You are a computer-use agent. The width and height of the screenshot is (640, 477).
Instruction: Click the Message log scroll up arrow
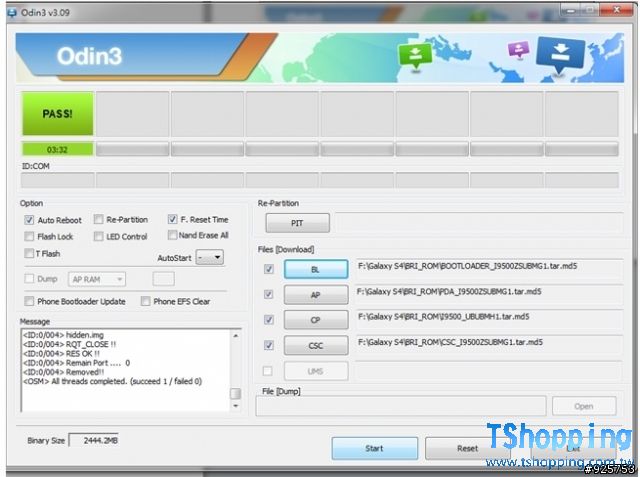pyautogui.click(x=236, y=335)
